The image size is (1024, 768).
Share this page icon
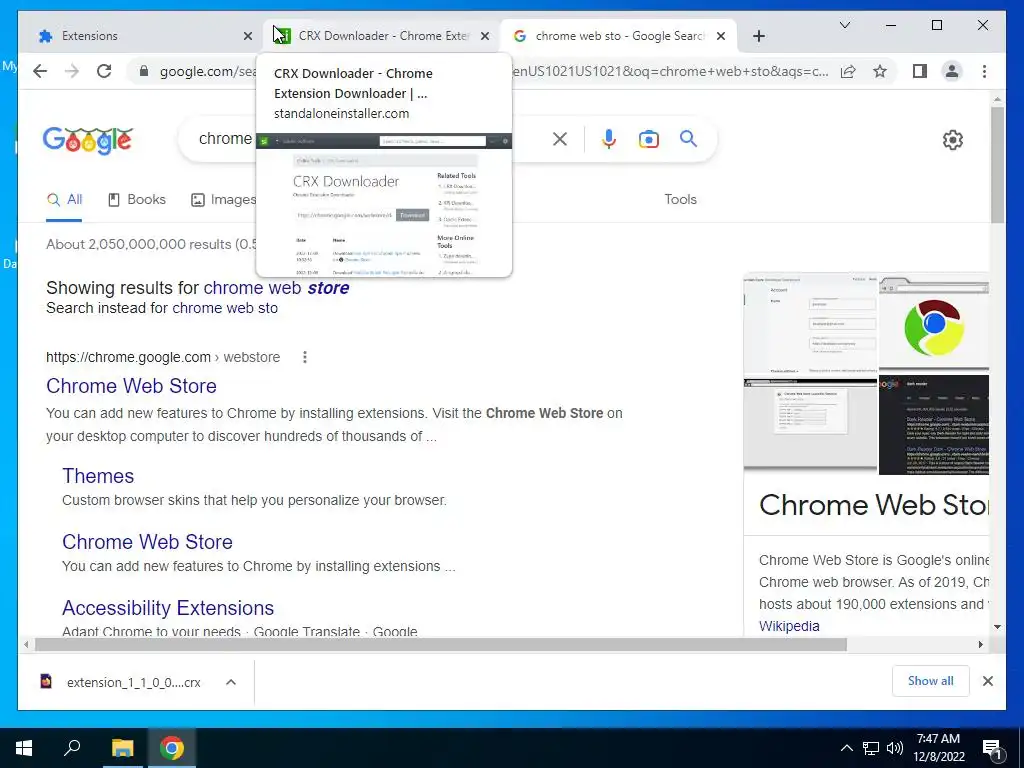tap(848, 71)
